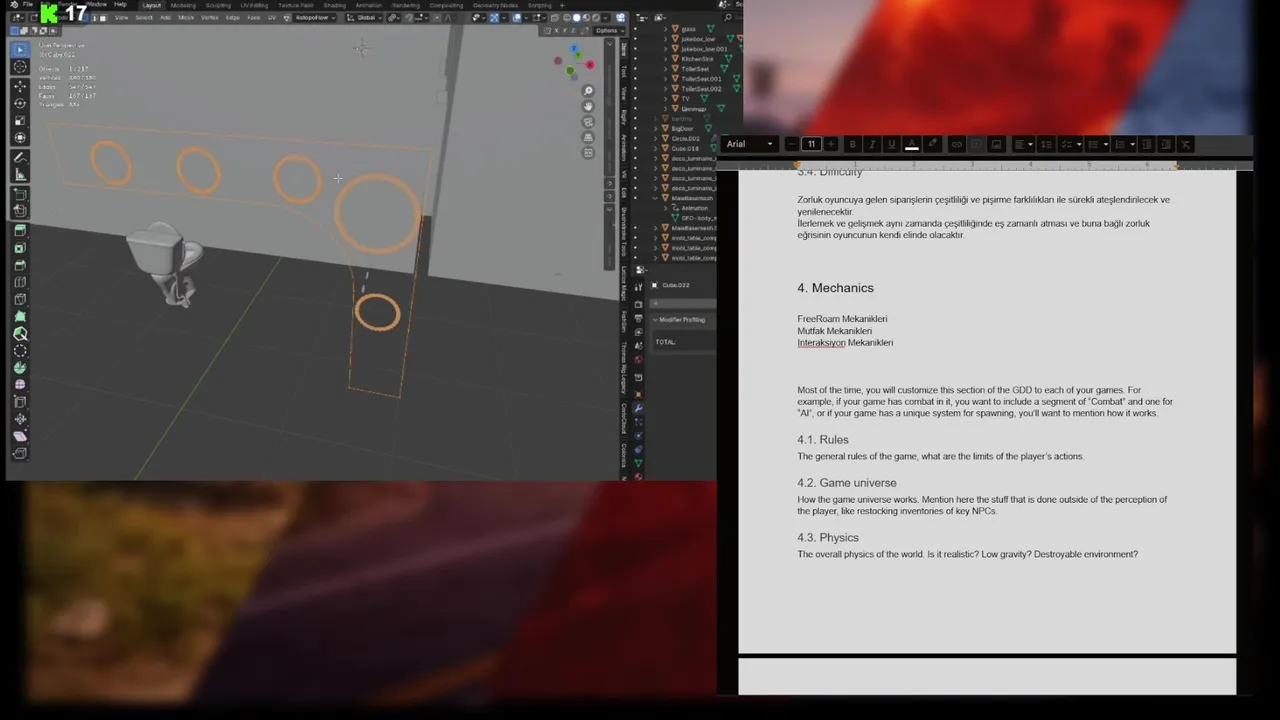This screenshot has height=720, width=1280.
Task: Open Blender Help menu
Action: click(120, 5)
